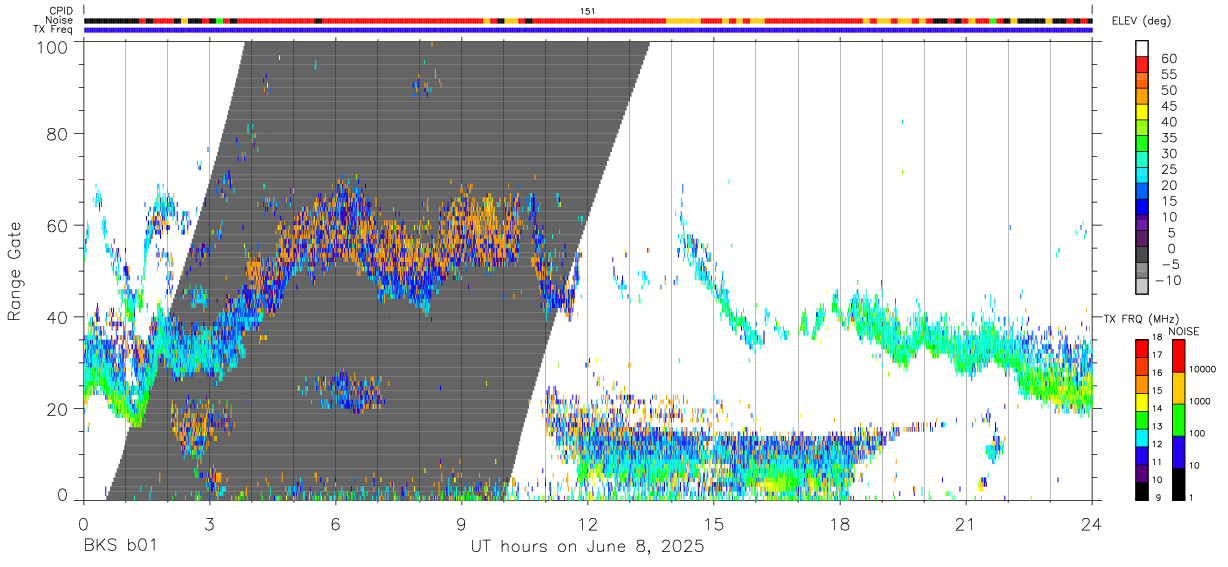
Task: Click the 3 label on UT hours axis
Action: (209, 524)
